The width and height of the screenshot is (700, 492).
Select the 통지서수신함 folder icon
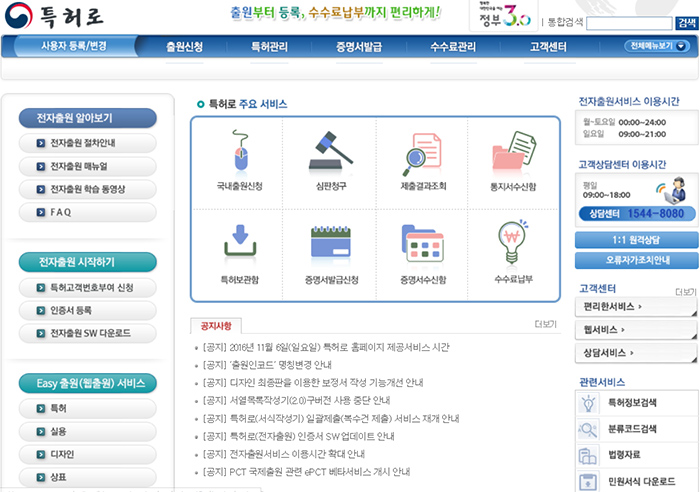513,153
